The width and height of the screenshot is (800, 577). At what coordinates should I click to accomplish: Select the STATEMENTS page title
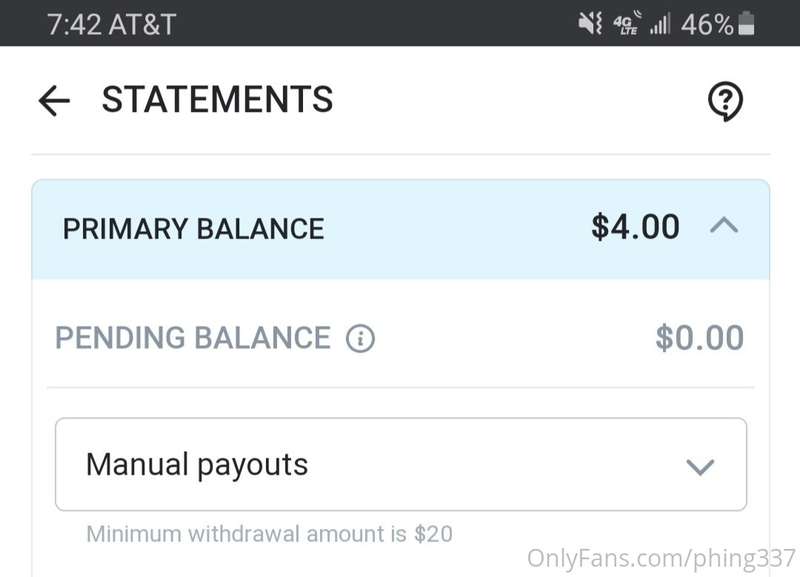coord(217,100)
